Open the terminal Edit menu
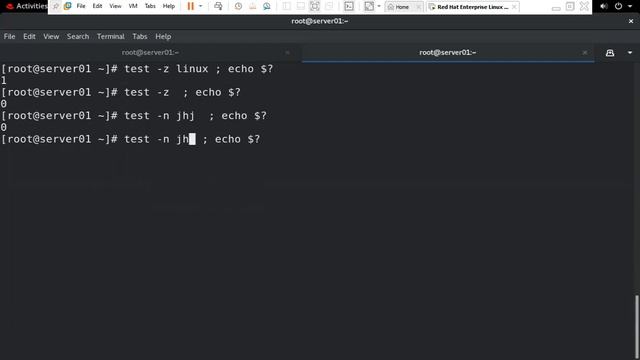The image size is (640, 360). pyautogui.click(x=29, y=36)
